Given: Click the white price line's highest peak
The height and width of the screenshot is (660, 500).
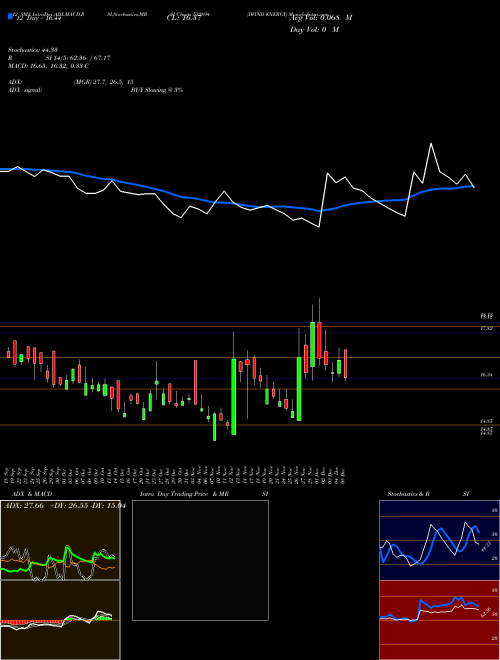Looking at the screenshot, I should click(x=431, y=144).
